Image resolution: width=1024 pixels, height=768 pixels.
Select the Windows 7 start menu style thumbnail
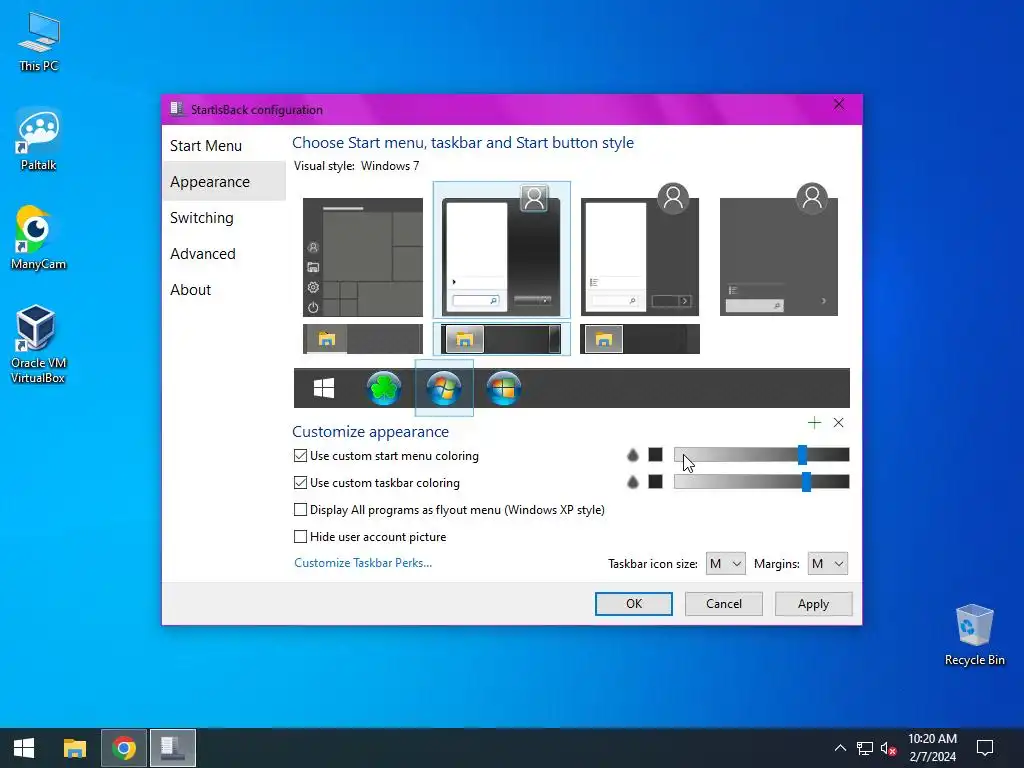click(502, 250)
